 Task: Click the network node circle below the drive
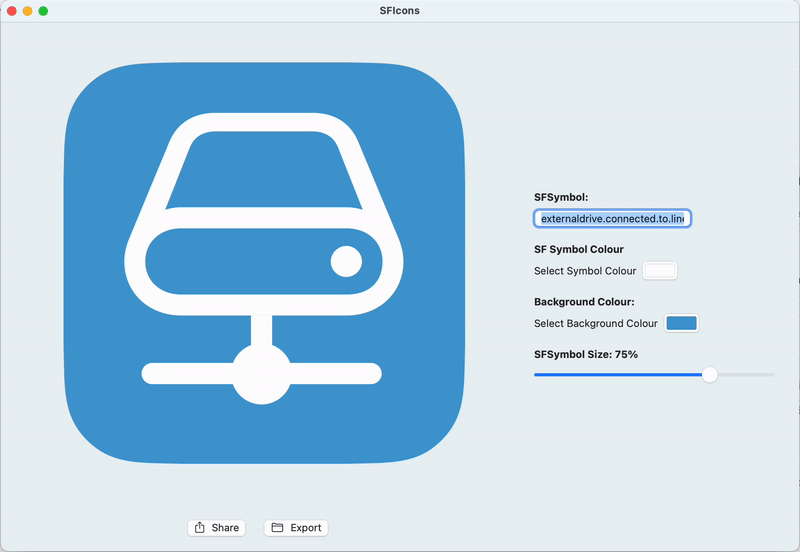(261, 373)
